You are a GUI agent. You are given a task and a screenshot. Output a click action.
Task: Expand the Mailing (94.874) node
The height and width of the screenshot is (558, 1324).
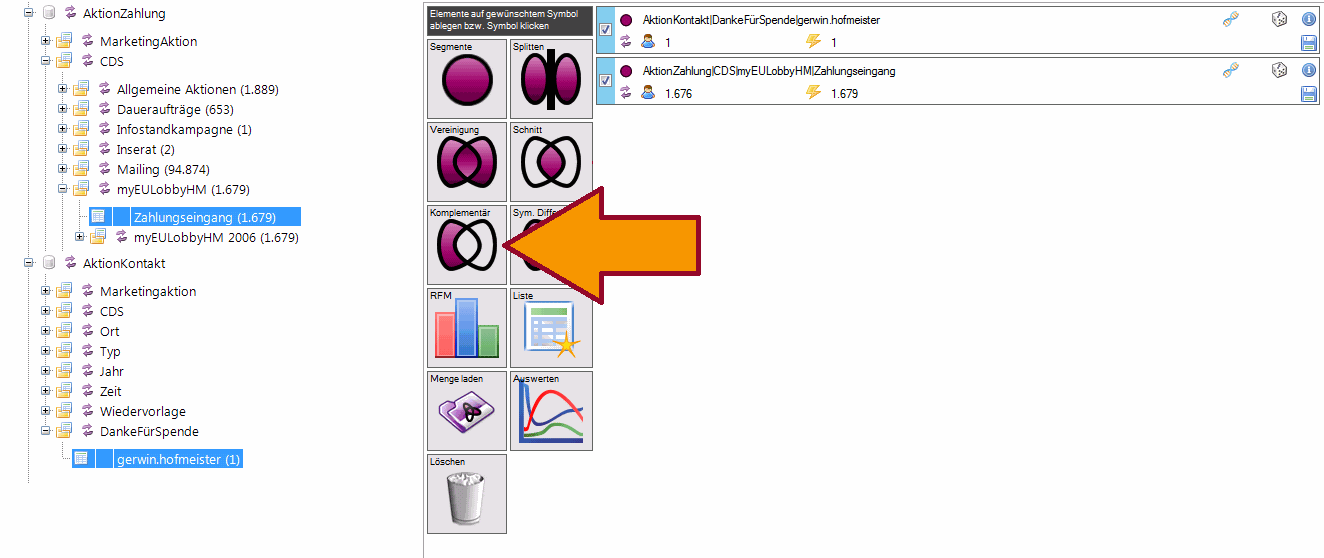tap(63, 169)
